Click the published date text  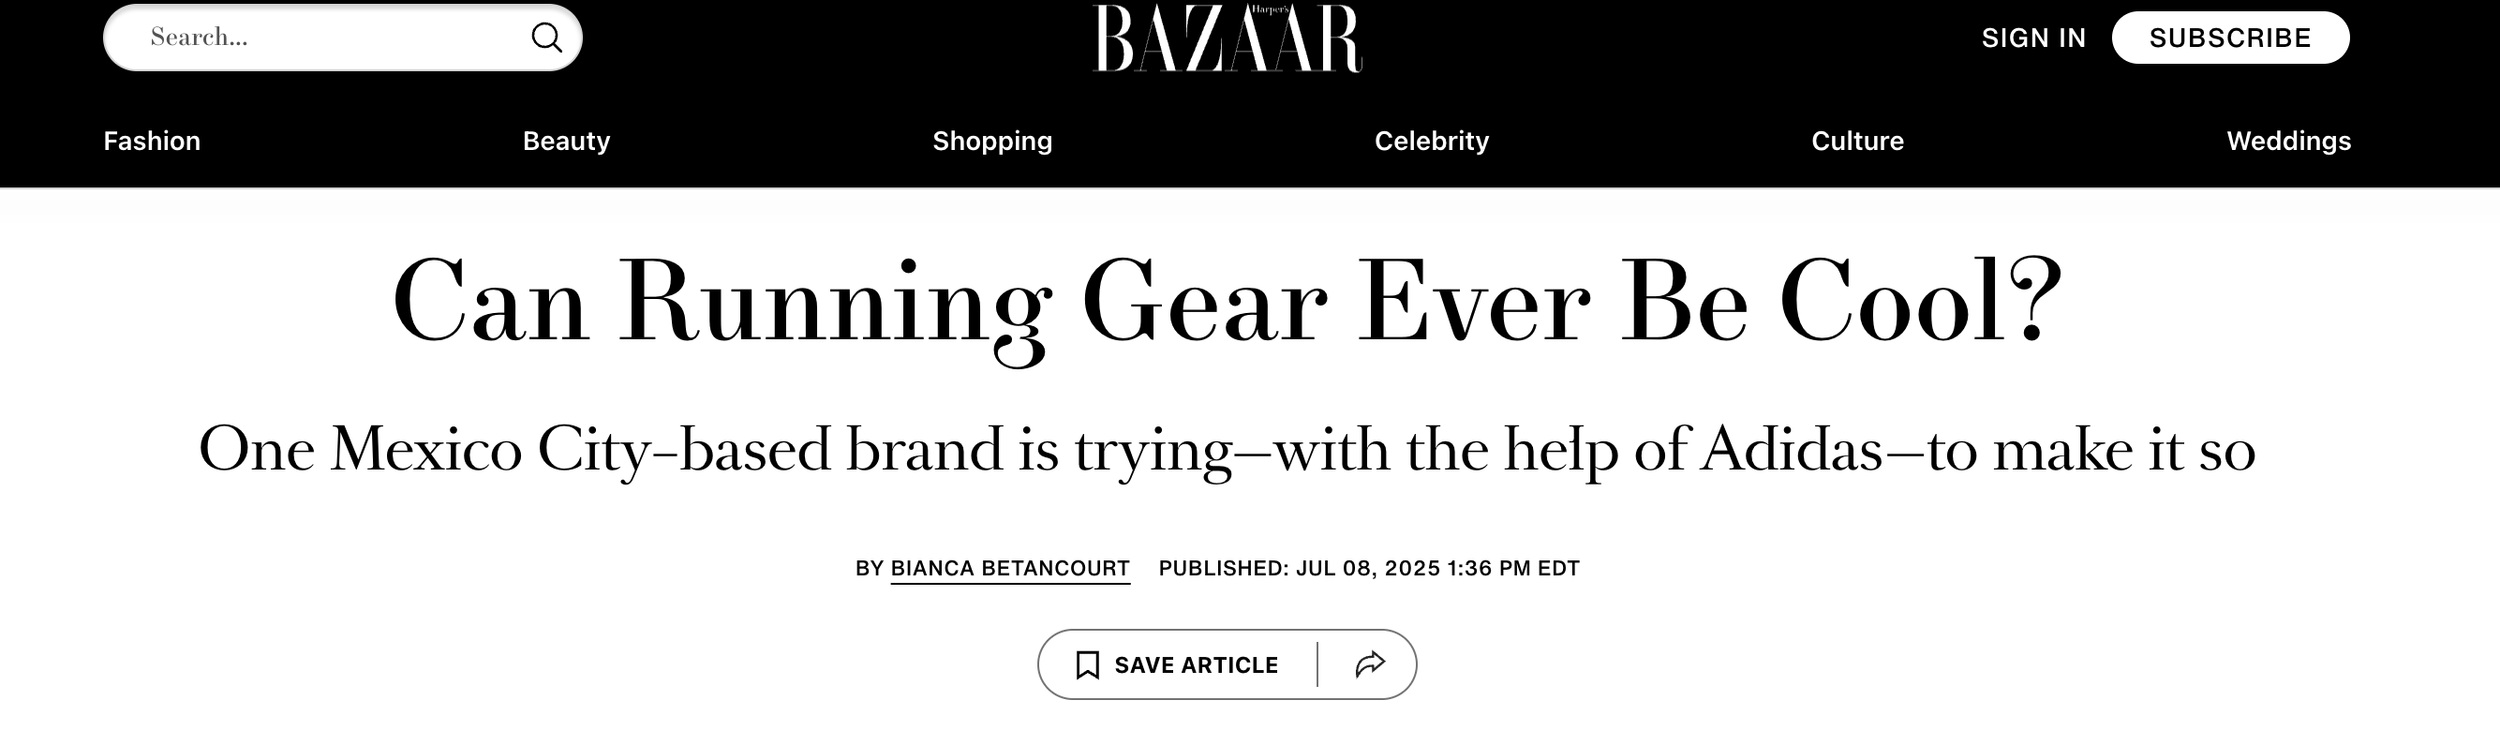point(1369,568)
